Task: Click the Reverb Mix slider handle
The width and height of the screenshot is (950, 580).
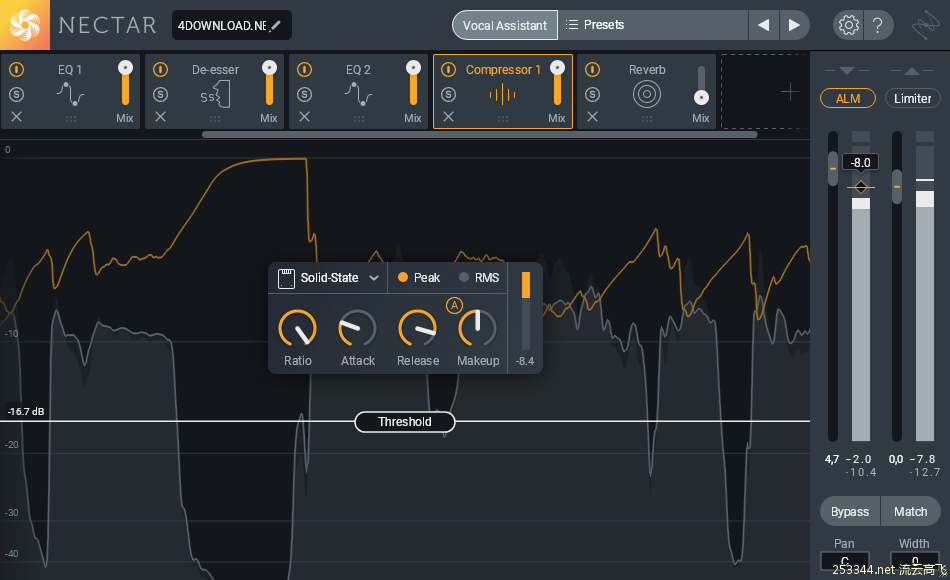Action: tap(701, 97)
